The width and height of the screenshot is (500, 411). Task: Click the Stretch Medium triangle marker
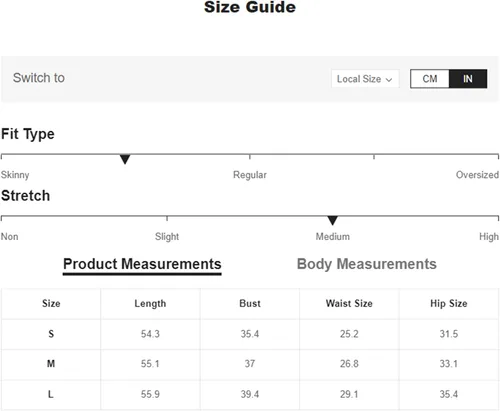coord(332,220)
